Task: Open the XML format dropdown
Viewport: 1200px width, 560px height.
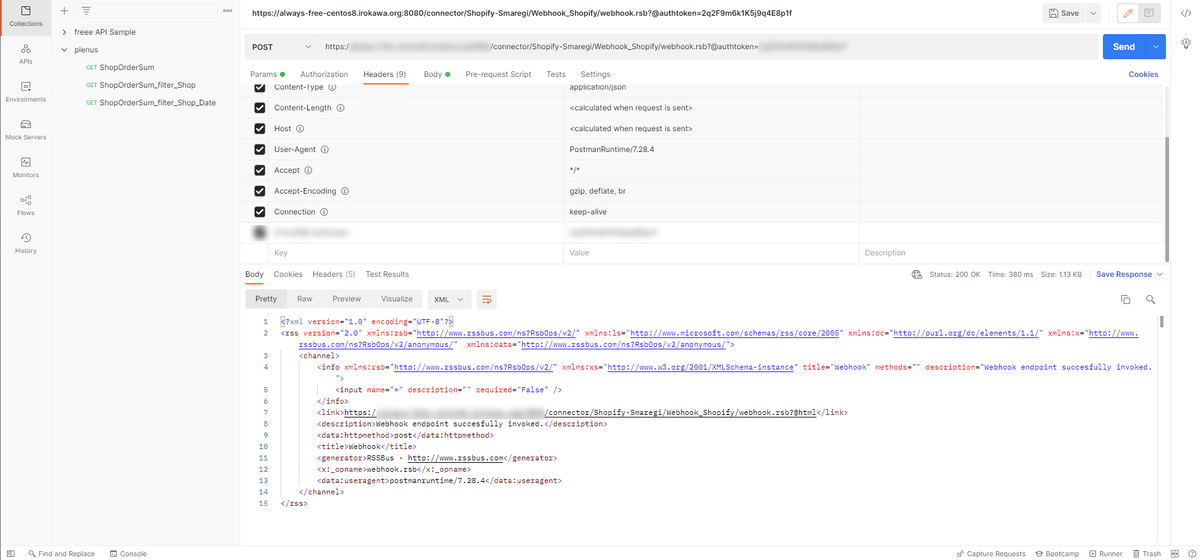Action: pos(449,299)
